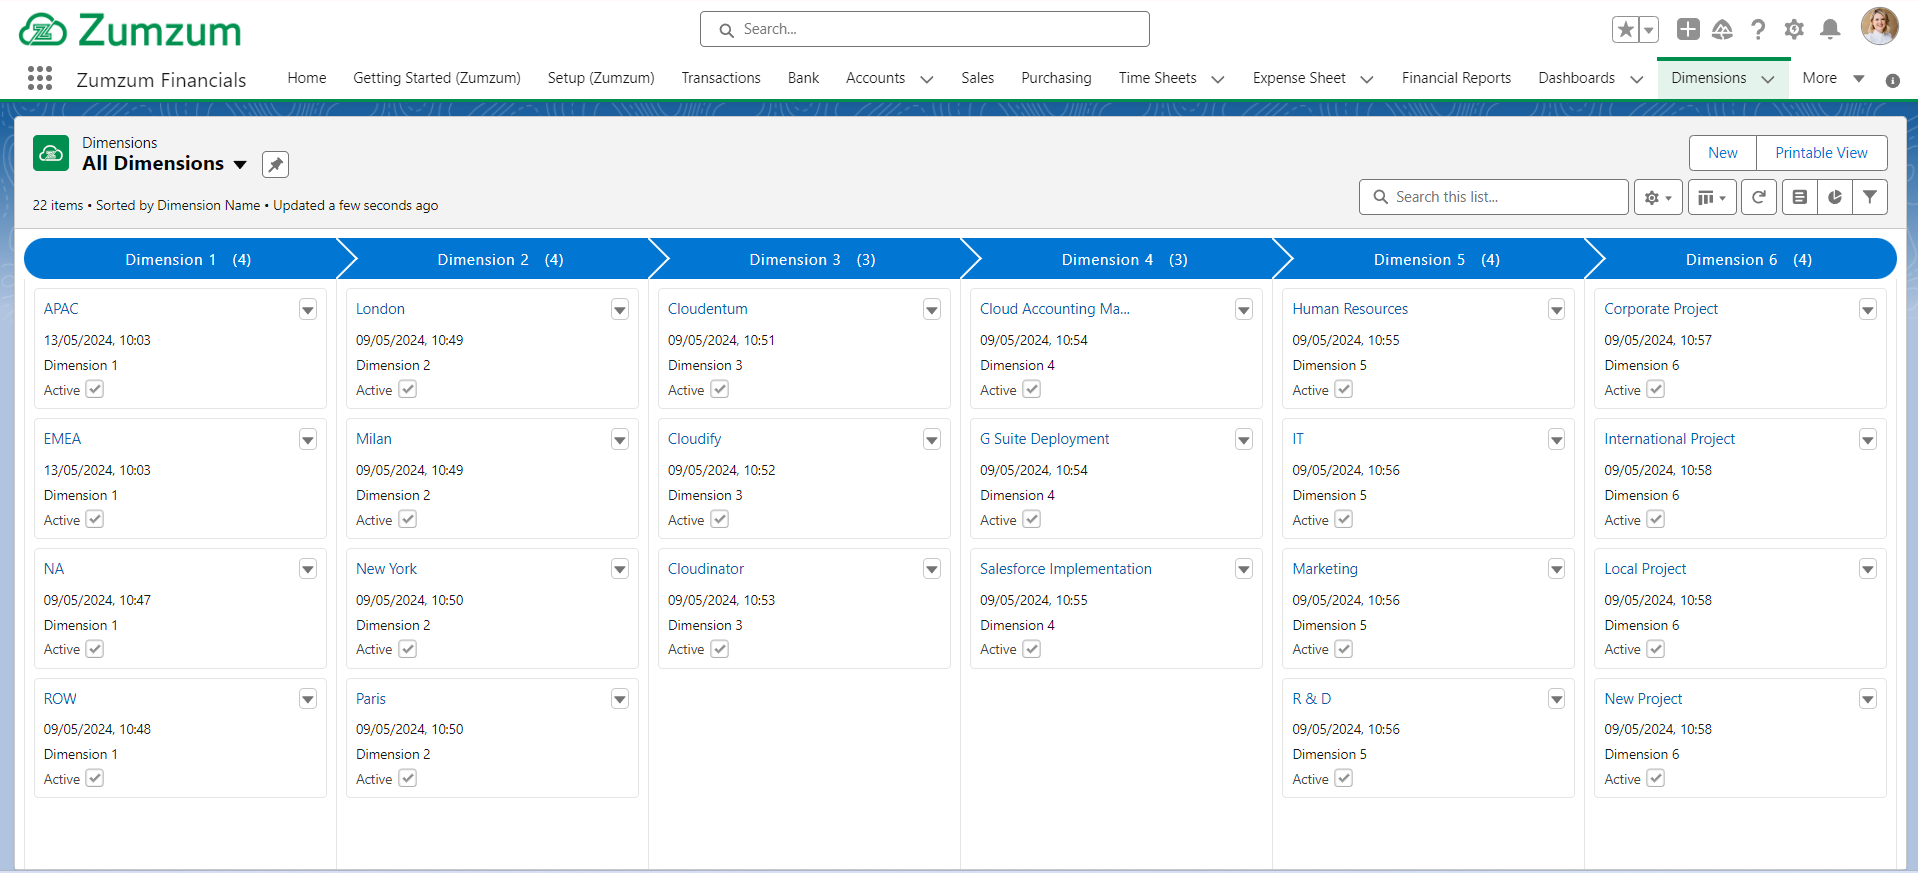Open the Financial Reports tab

(x=1456, y=78)
